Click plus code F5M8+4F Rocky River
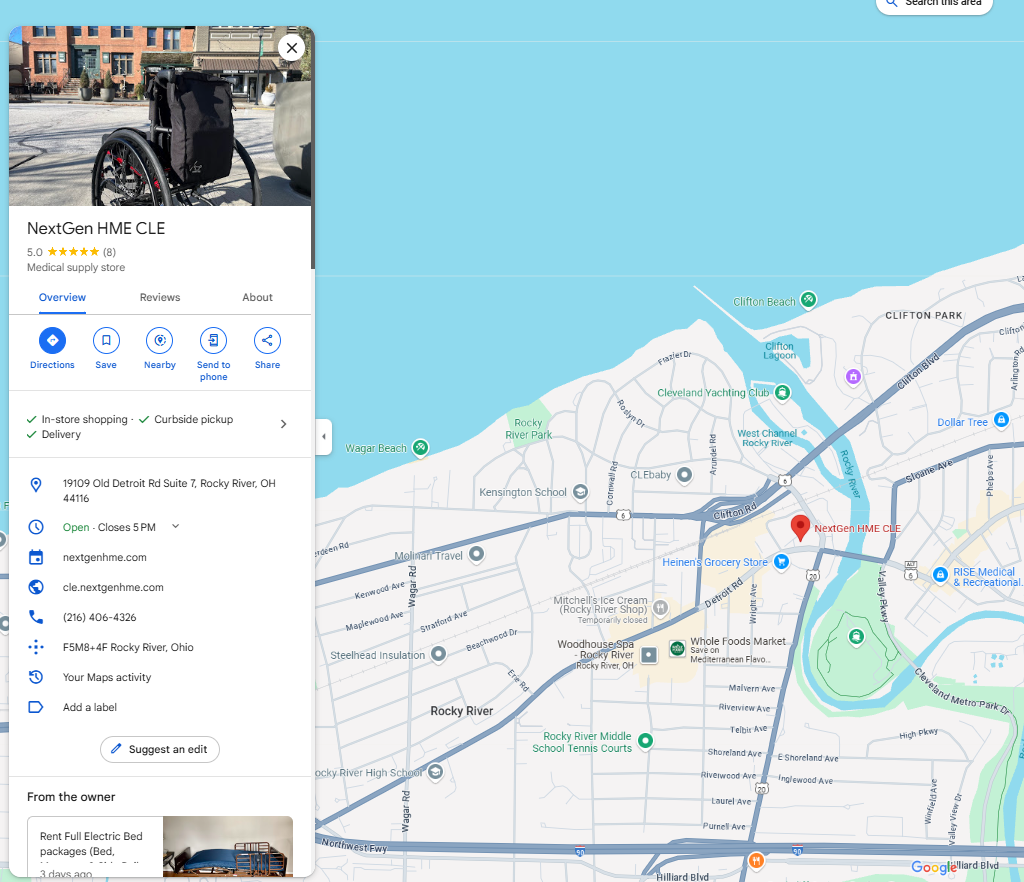 pyautogui.click(x=128, y=648)
